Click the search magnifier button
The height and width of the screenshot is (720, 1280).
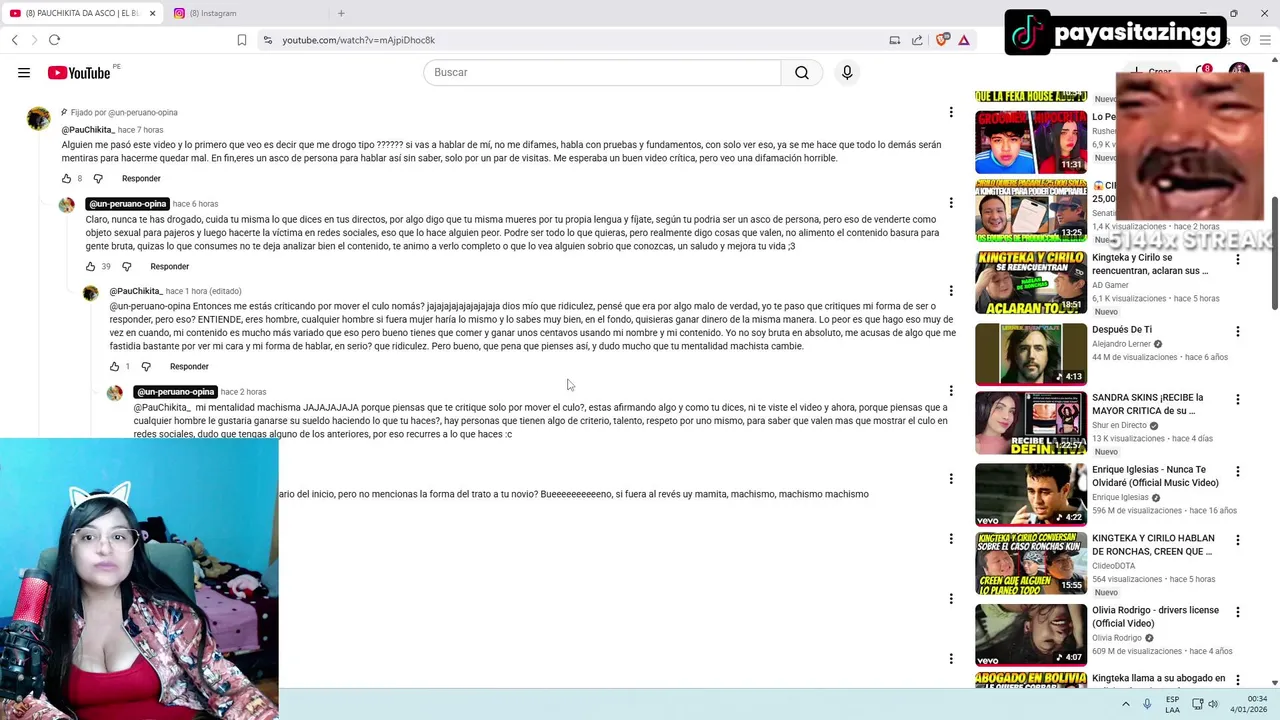802,72
